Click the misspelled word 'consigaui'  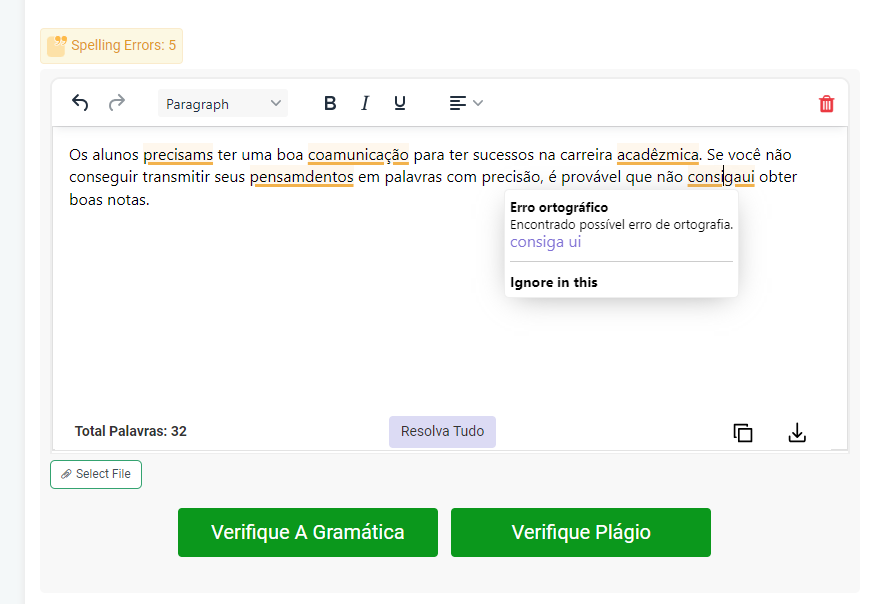721,177
